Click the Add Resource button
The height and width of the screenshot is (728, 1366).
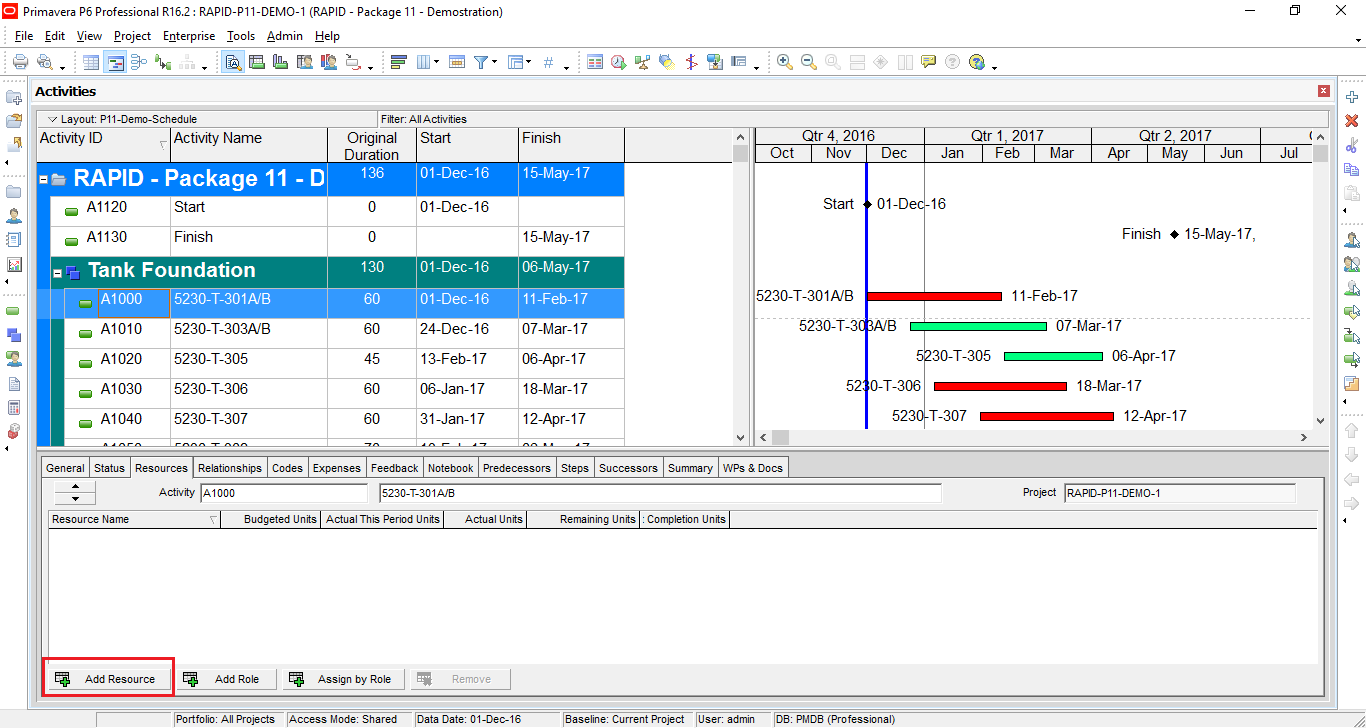click(107, 678)
